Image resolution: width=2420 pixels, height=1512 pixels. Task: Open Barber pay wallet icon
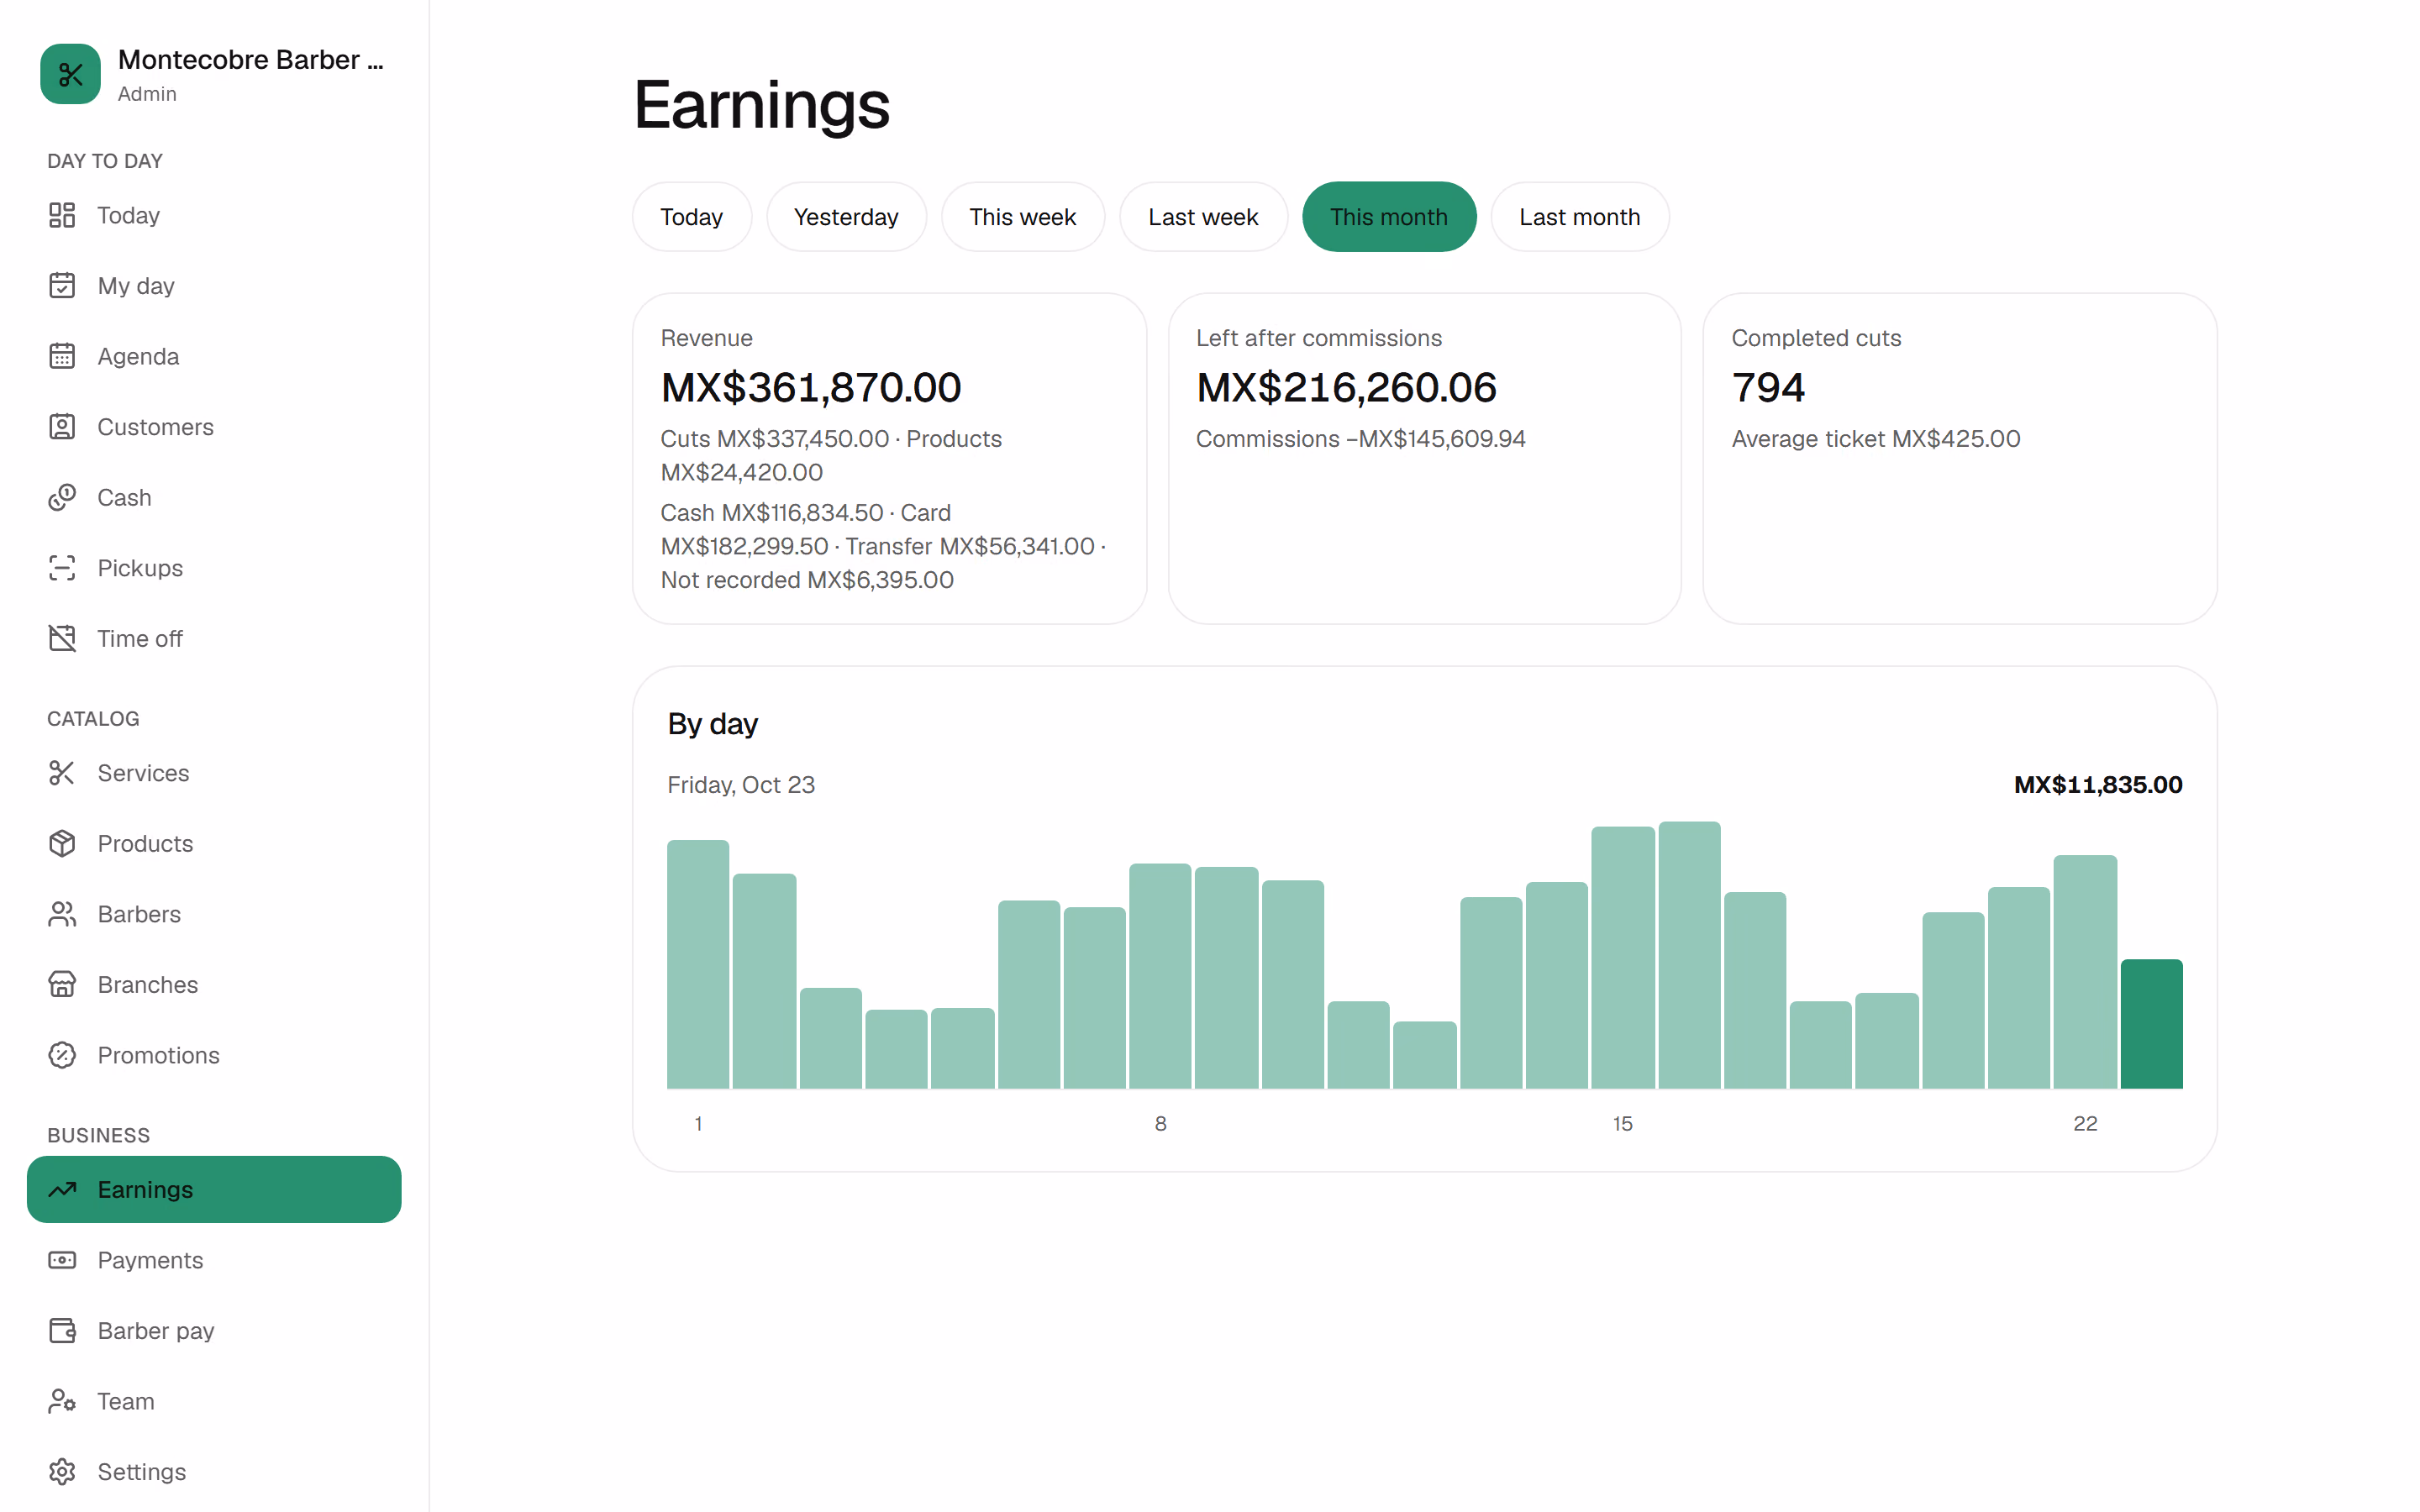coord(62,1331)
